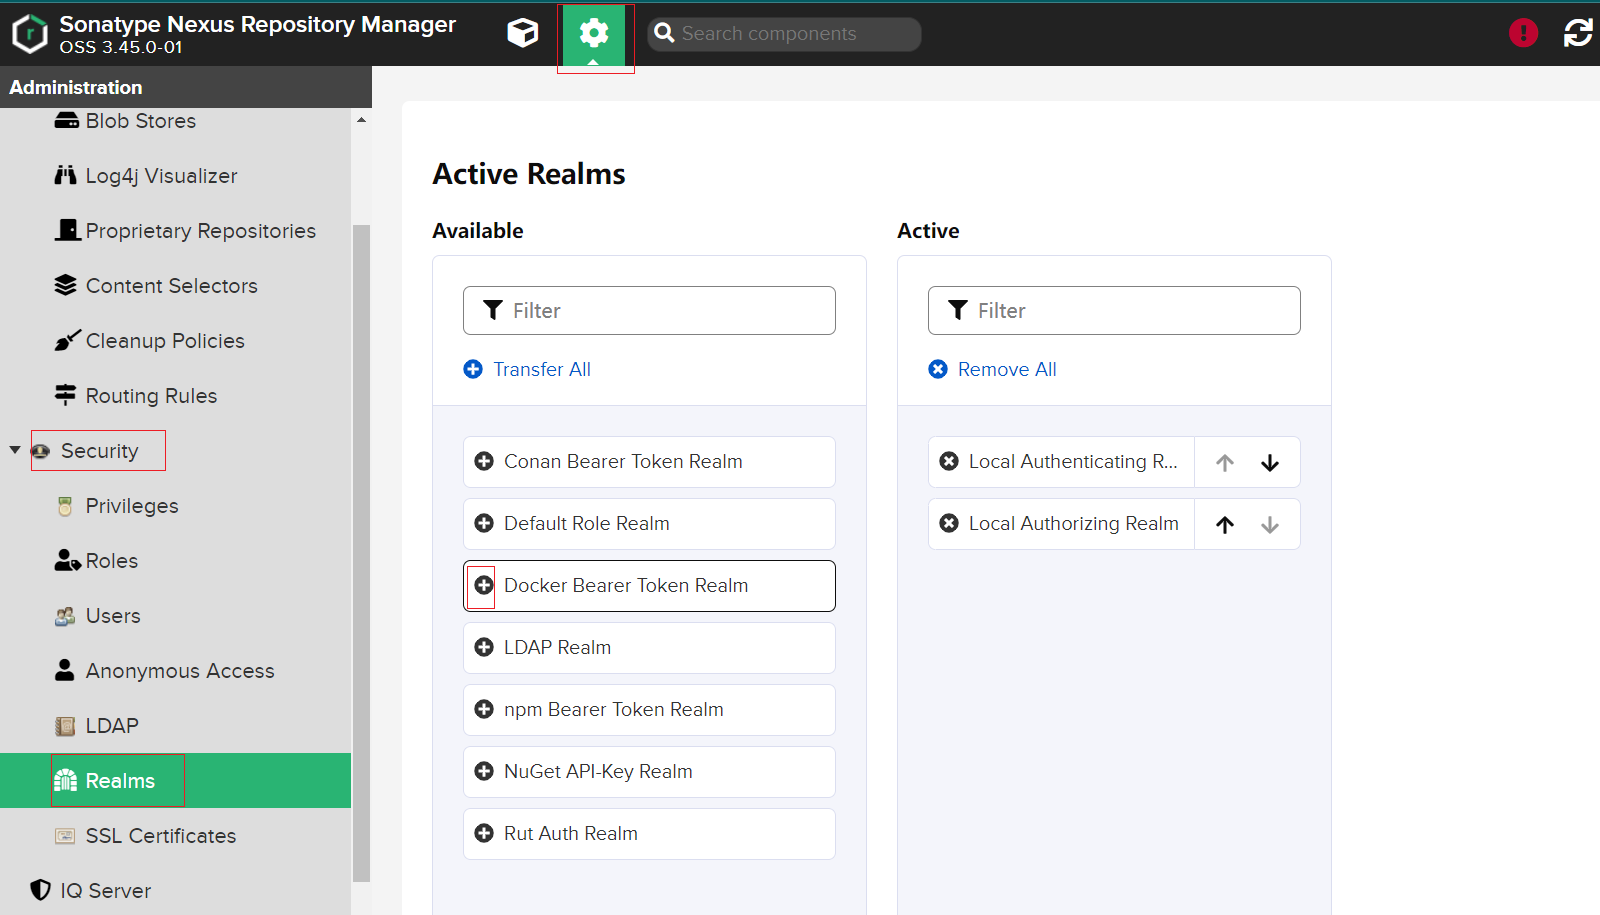This screenshot has width=1600, height=915.
Task: Select Local Authorizing Realm label text
Action: click(x=1074, y=523)
